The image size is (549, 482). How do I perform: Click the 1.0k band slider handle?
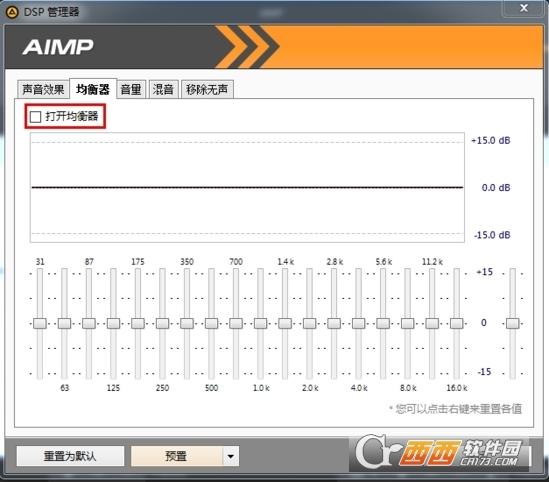pos(260,323)
